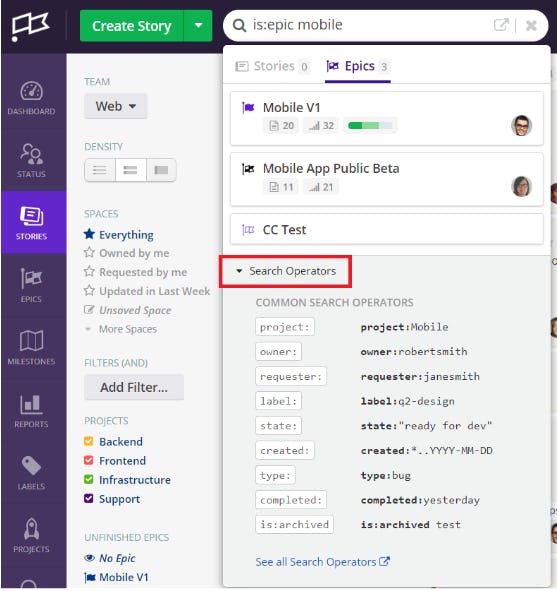Image resolution: width=557 pixels, height=591 pixels.
Task: Open search results in new page icon
Action: (501, 25)
